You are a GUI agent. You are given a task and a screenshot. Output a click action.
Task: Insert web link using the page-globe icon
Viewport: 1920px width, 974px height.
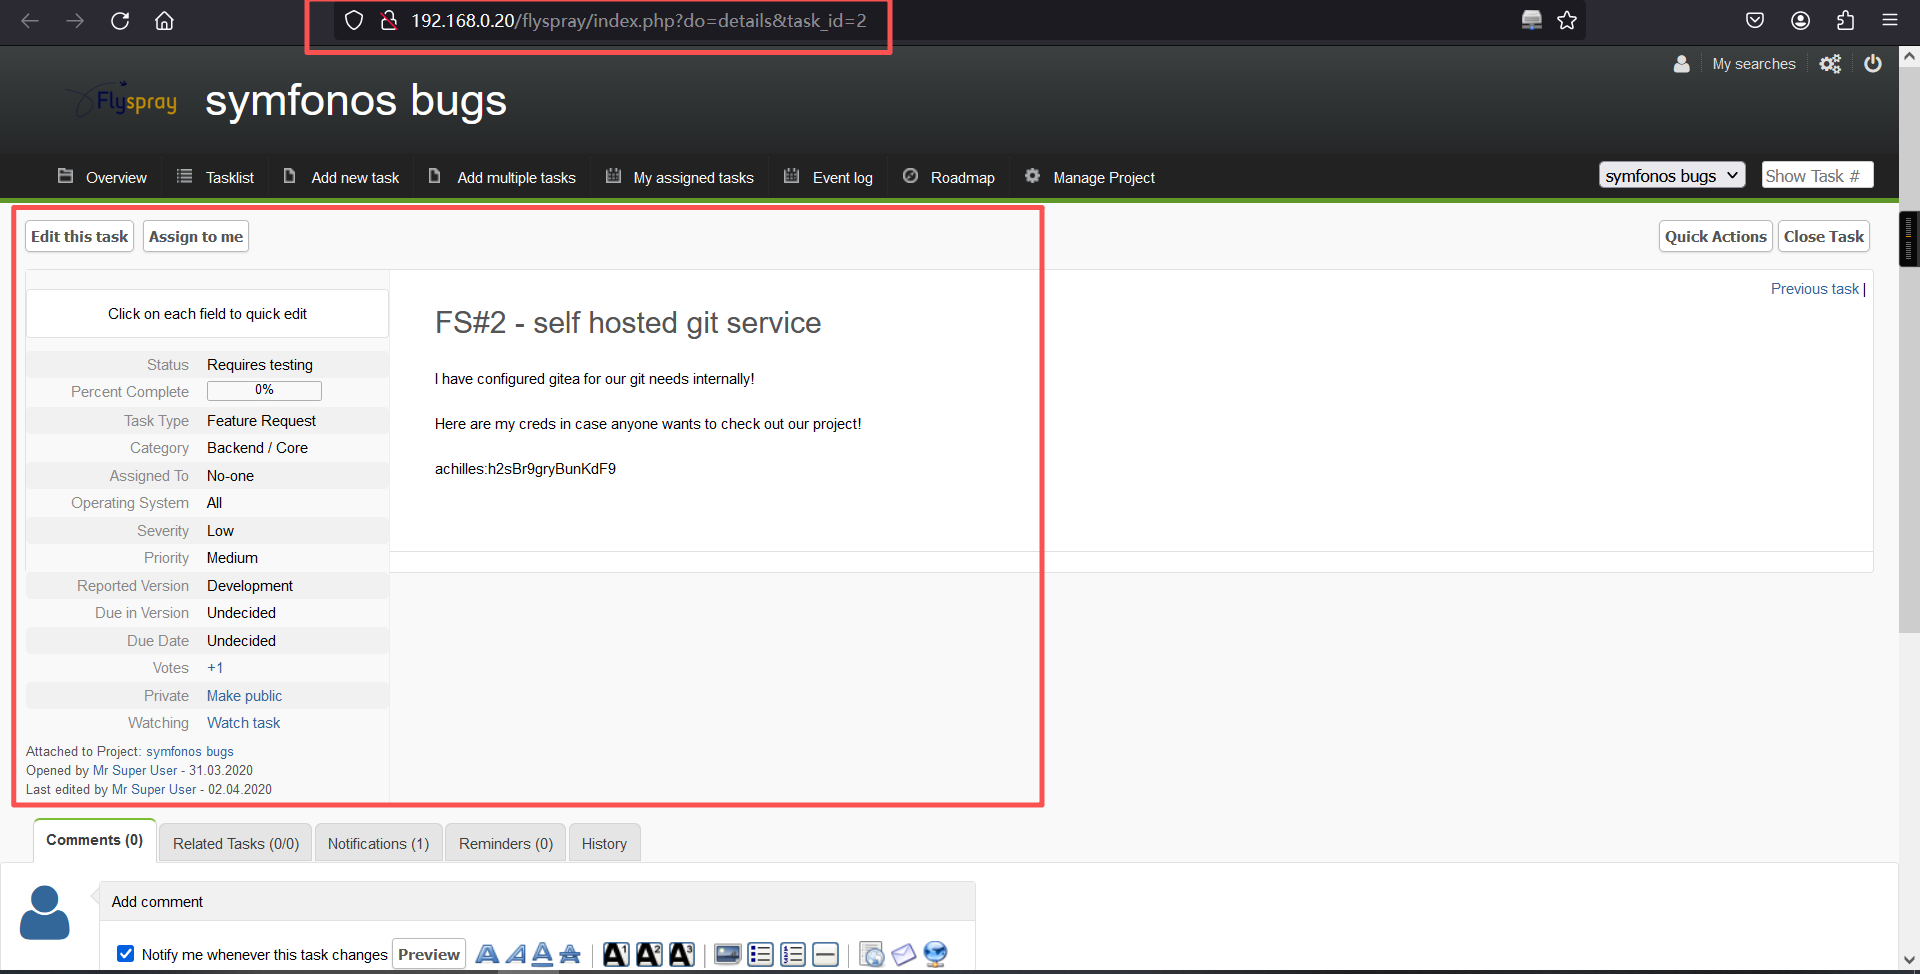(x=872, y=955)
